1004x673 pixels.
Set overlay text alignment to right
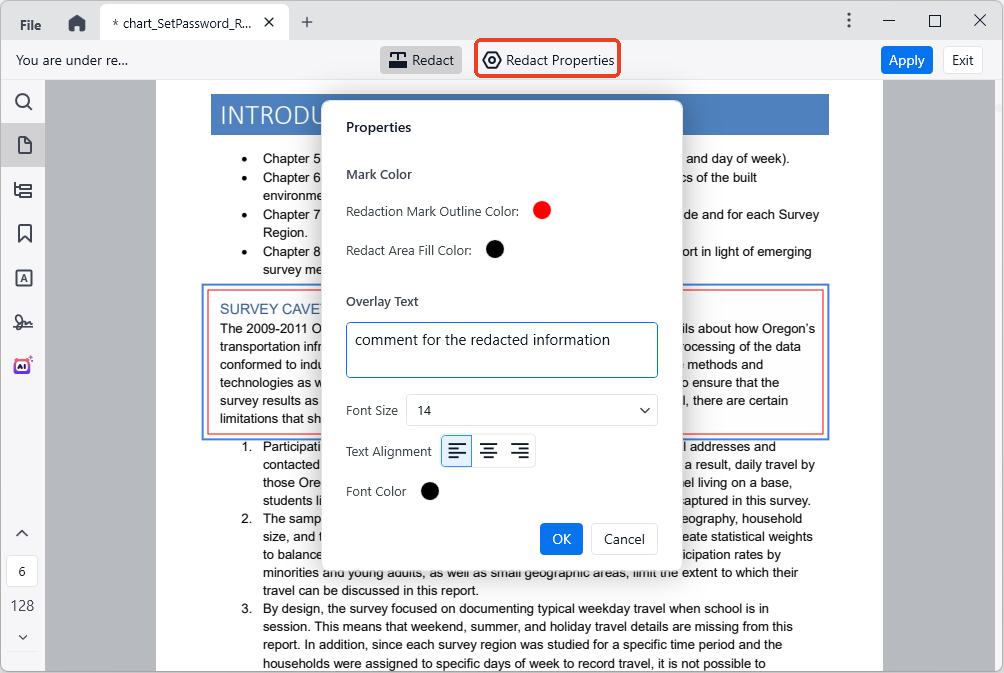pyautogui.click(x=519, y=450)
